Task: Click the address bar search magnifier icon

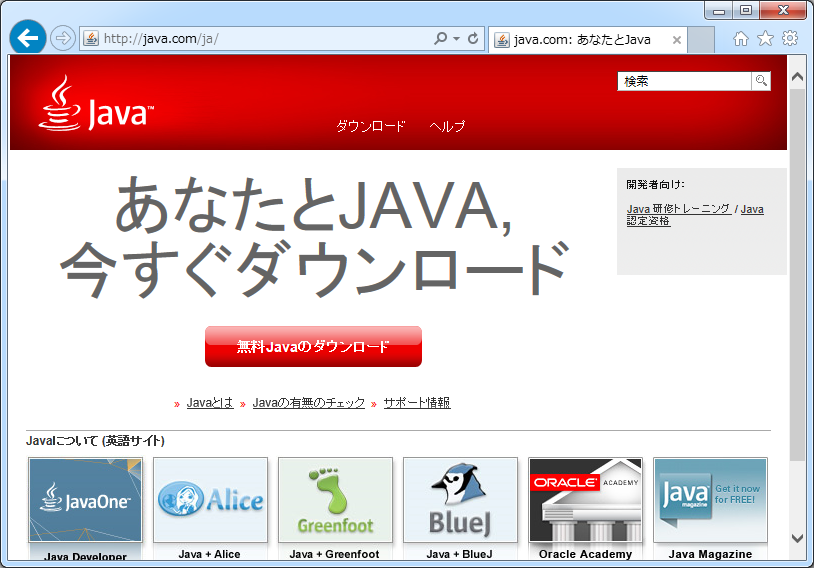Action: [x=440, y=38]
